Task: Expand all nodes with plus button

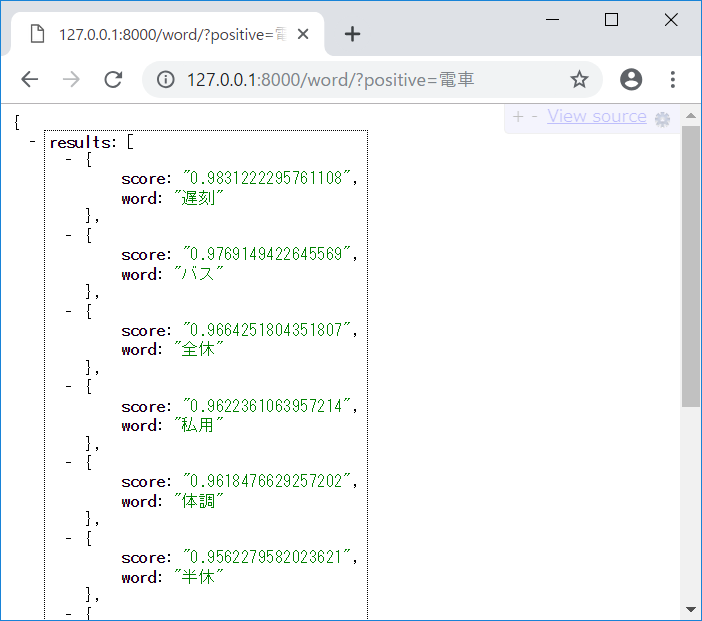Action: point(518,117)
